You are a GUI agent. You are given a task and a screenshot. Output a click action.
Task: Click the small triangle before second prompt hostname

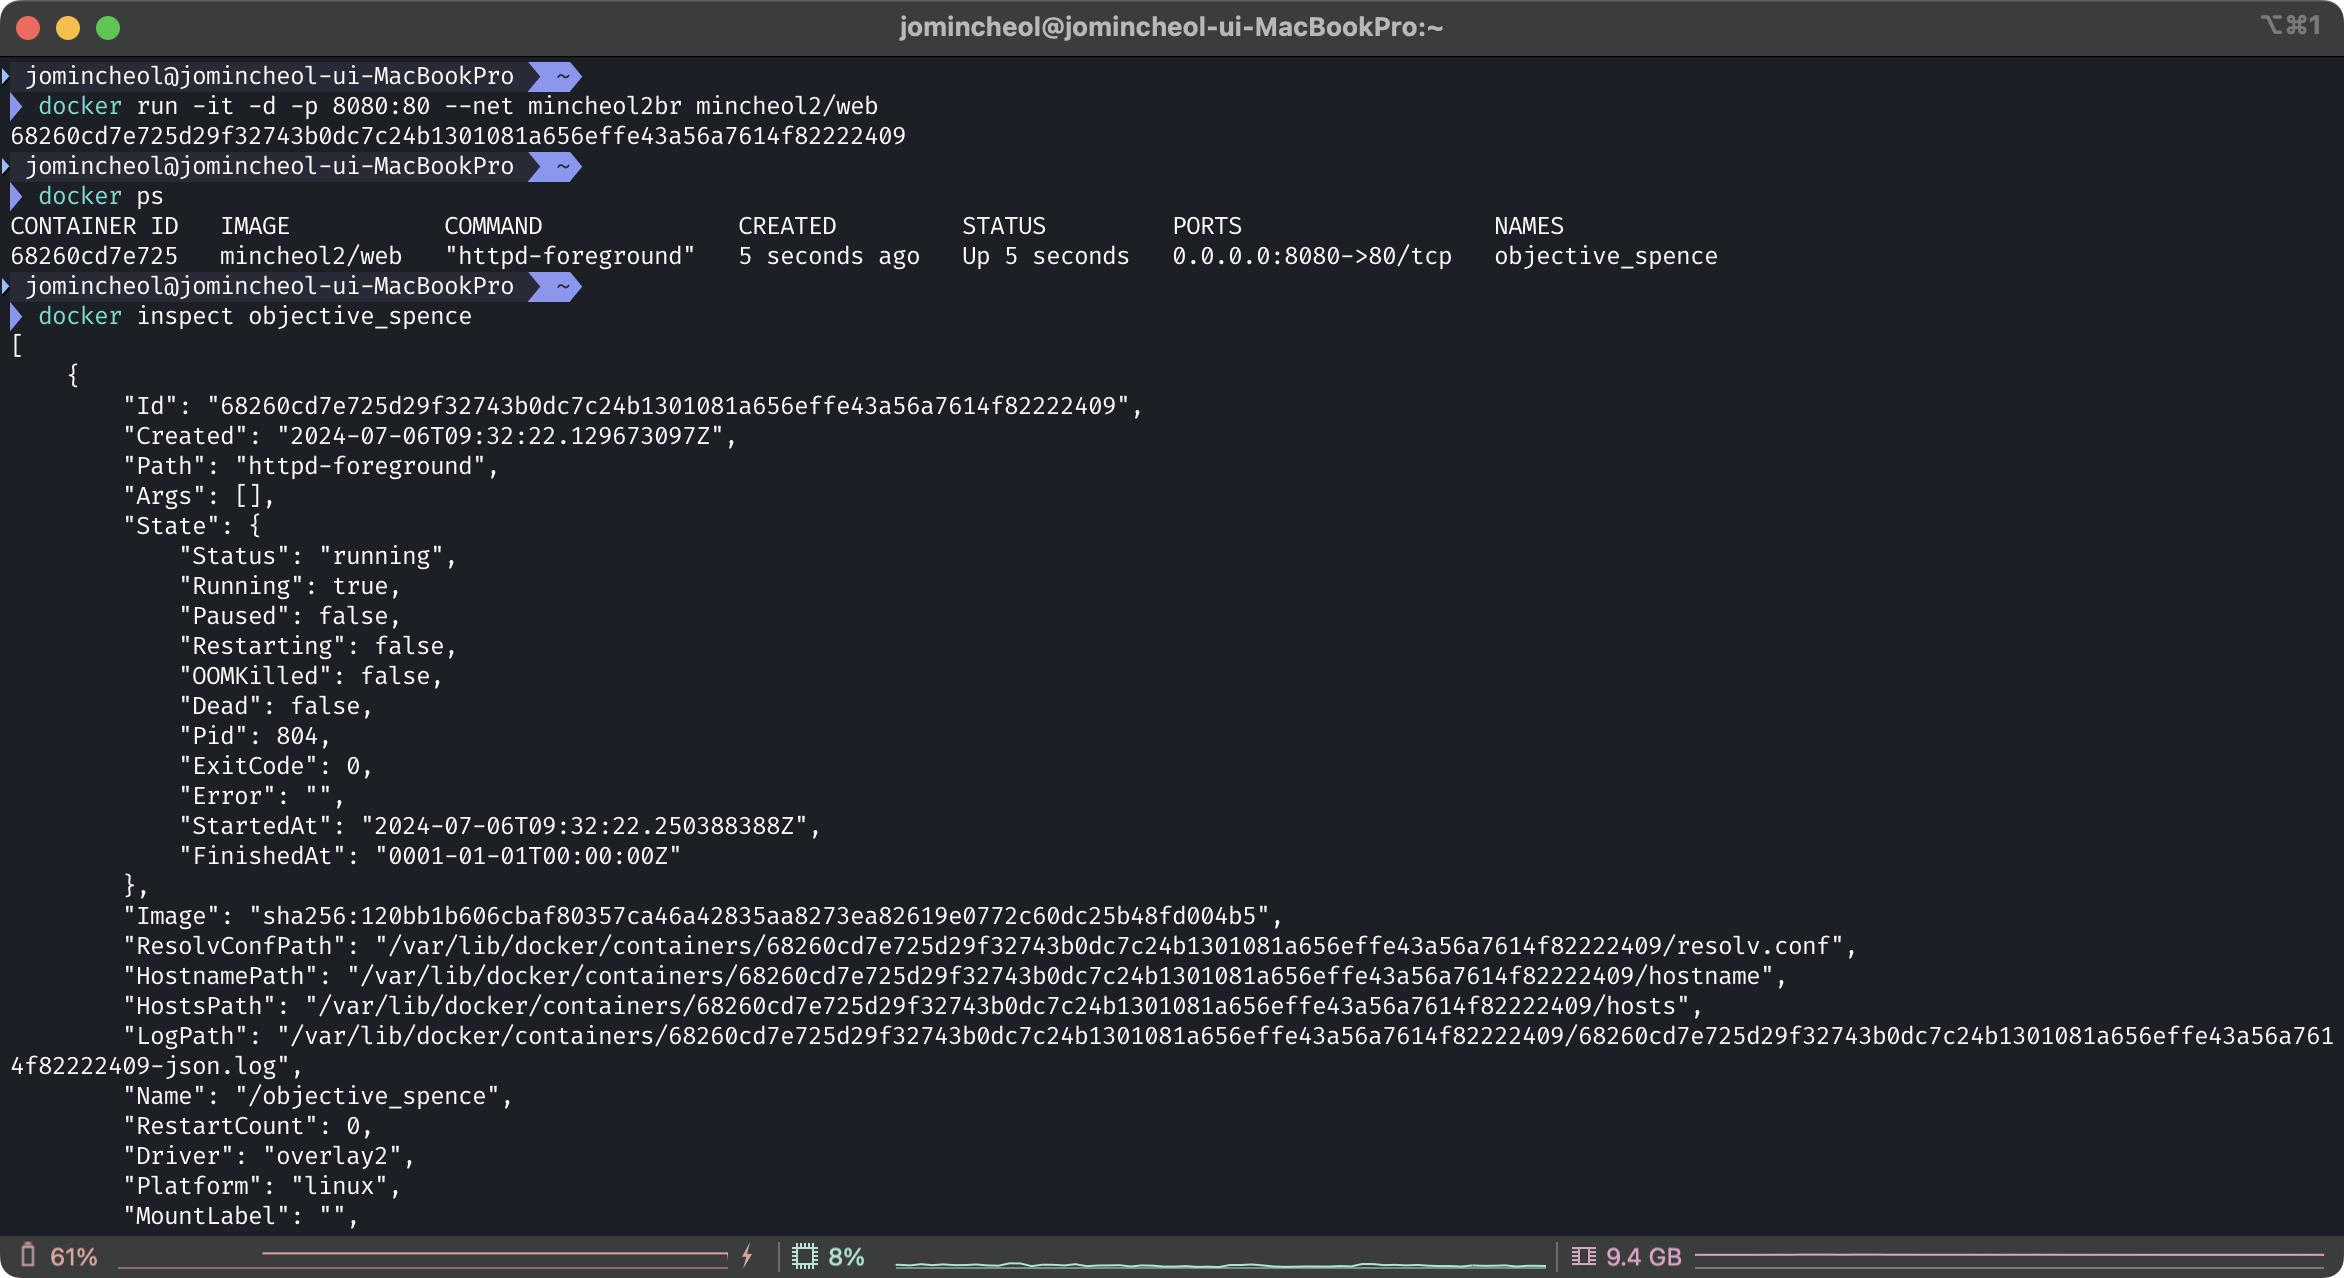click(7, 166)
